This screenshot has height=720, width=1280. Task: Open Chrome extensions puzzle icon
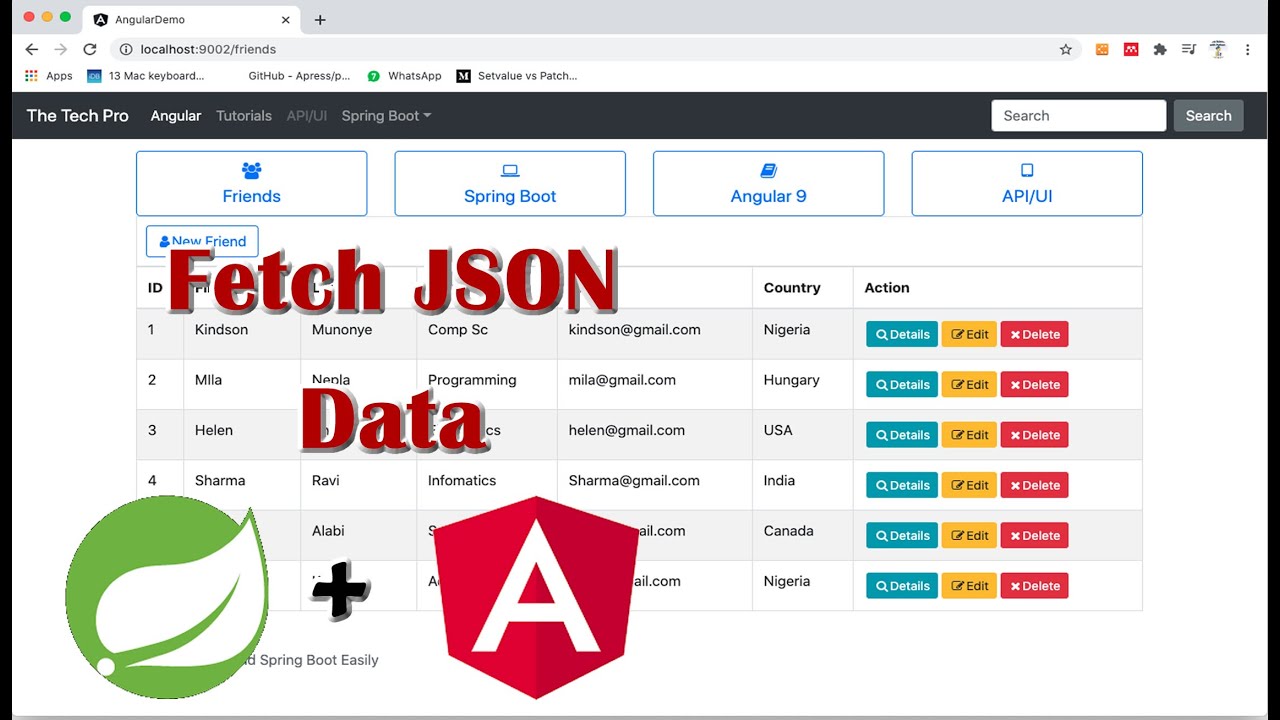1160,49
